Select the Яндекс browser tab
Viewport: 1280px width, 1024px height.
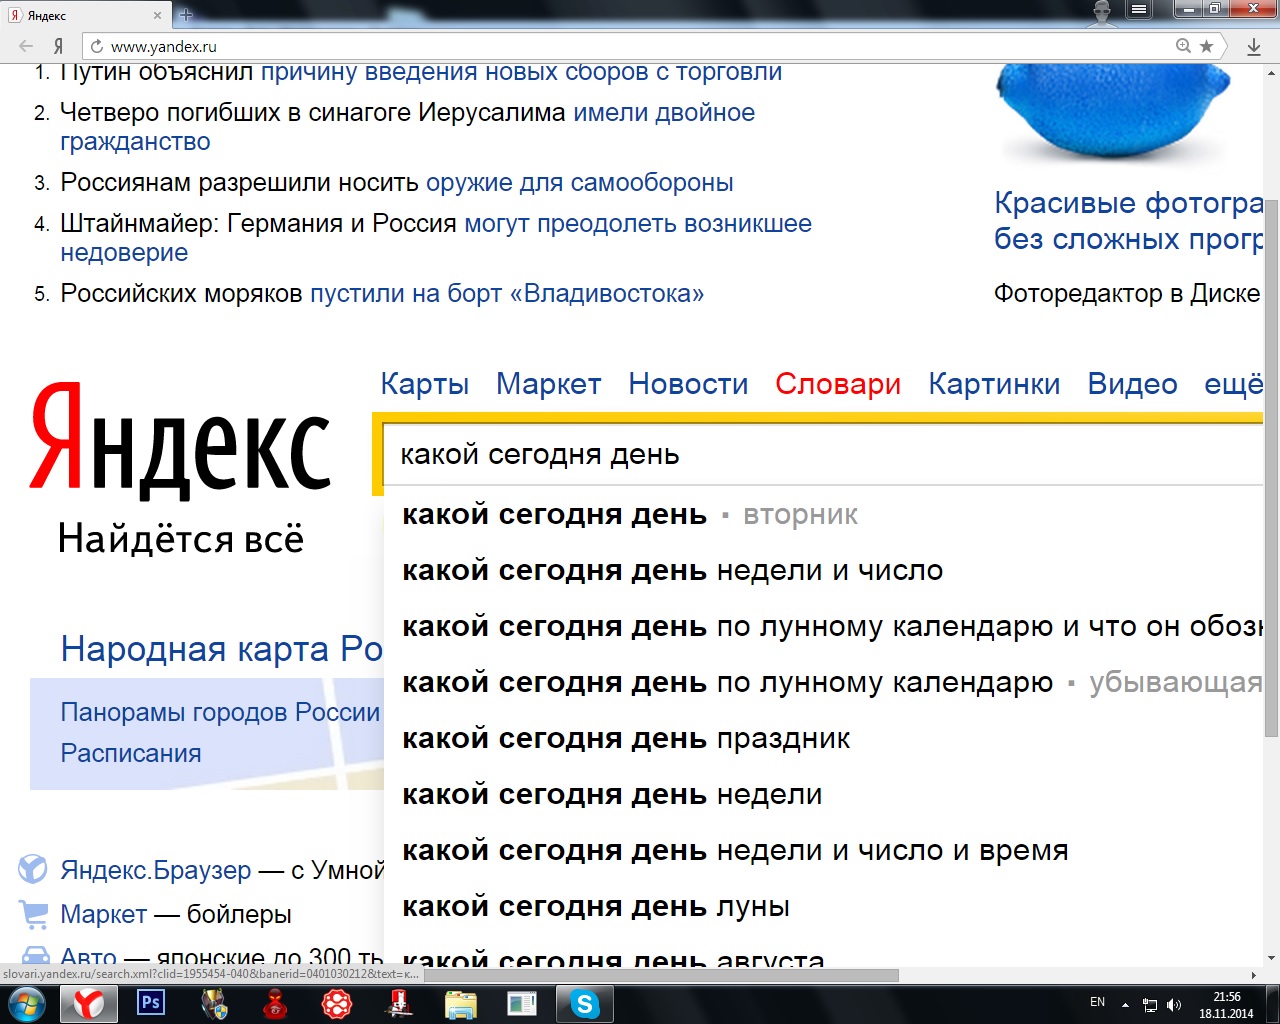(x=86, y=16)
